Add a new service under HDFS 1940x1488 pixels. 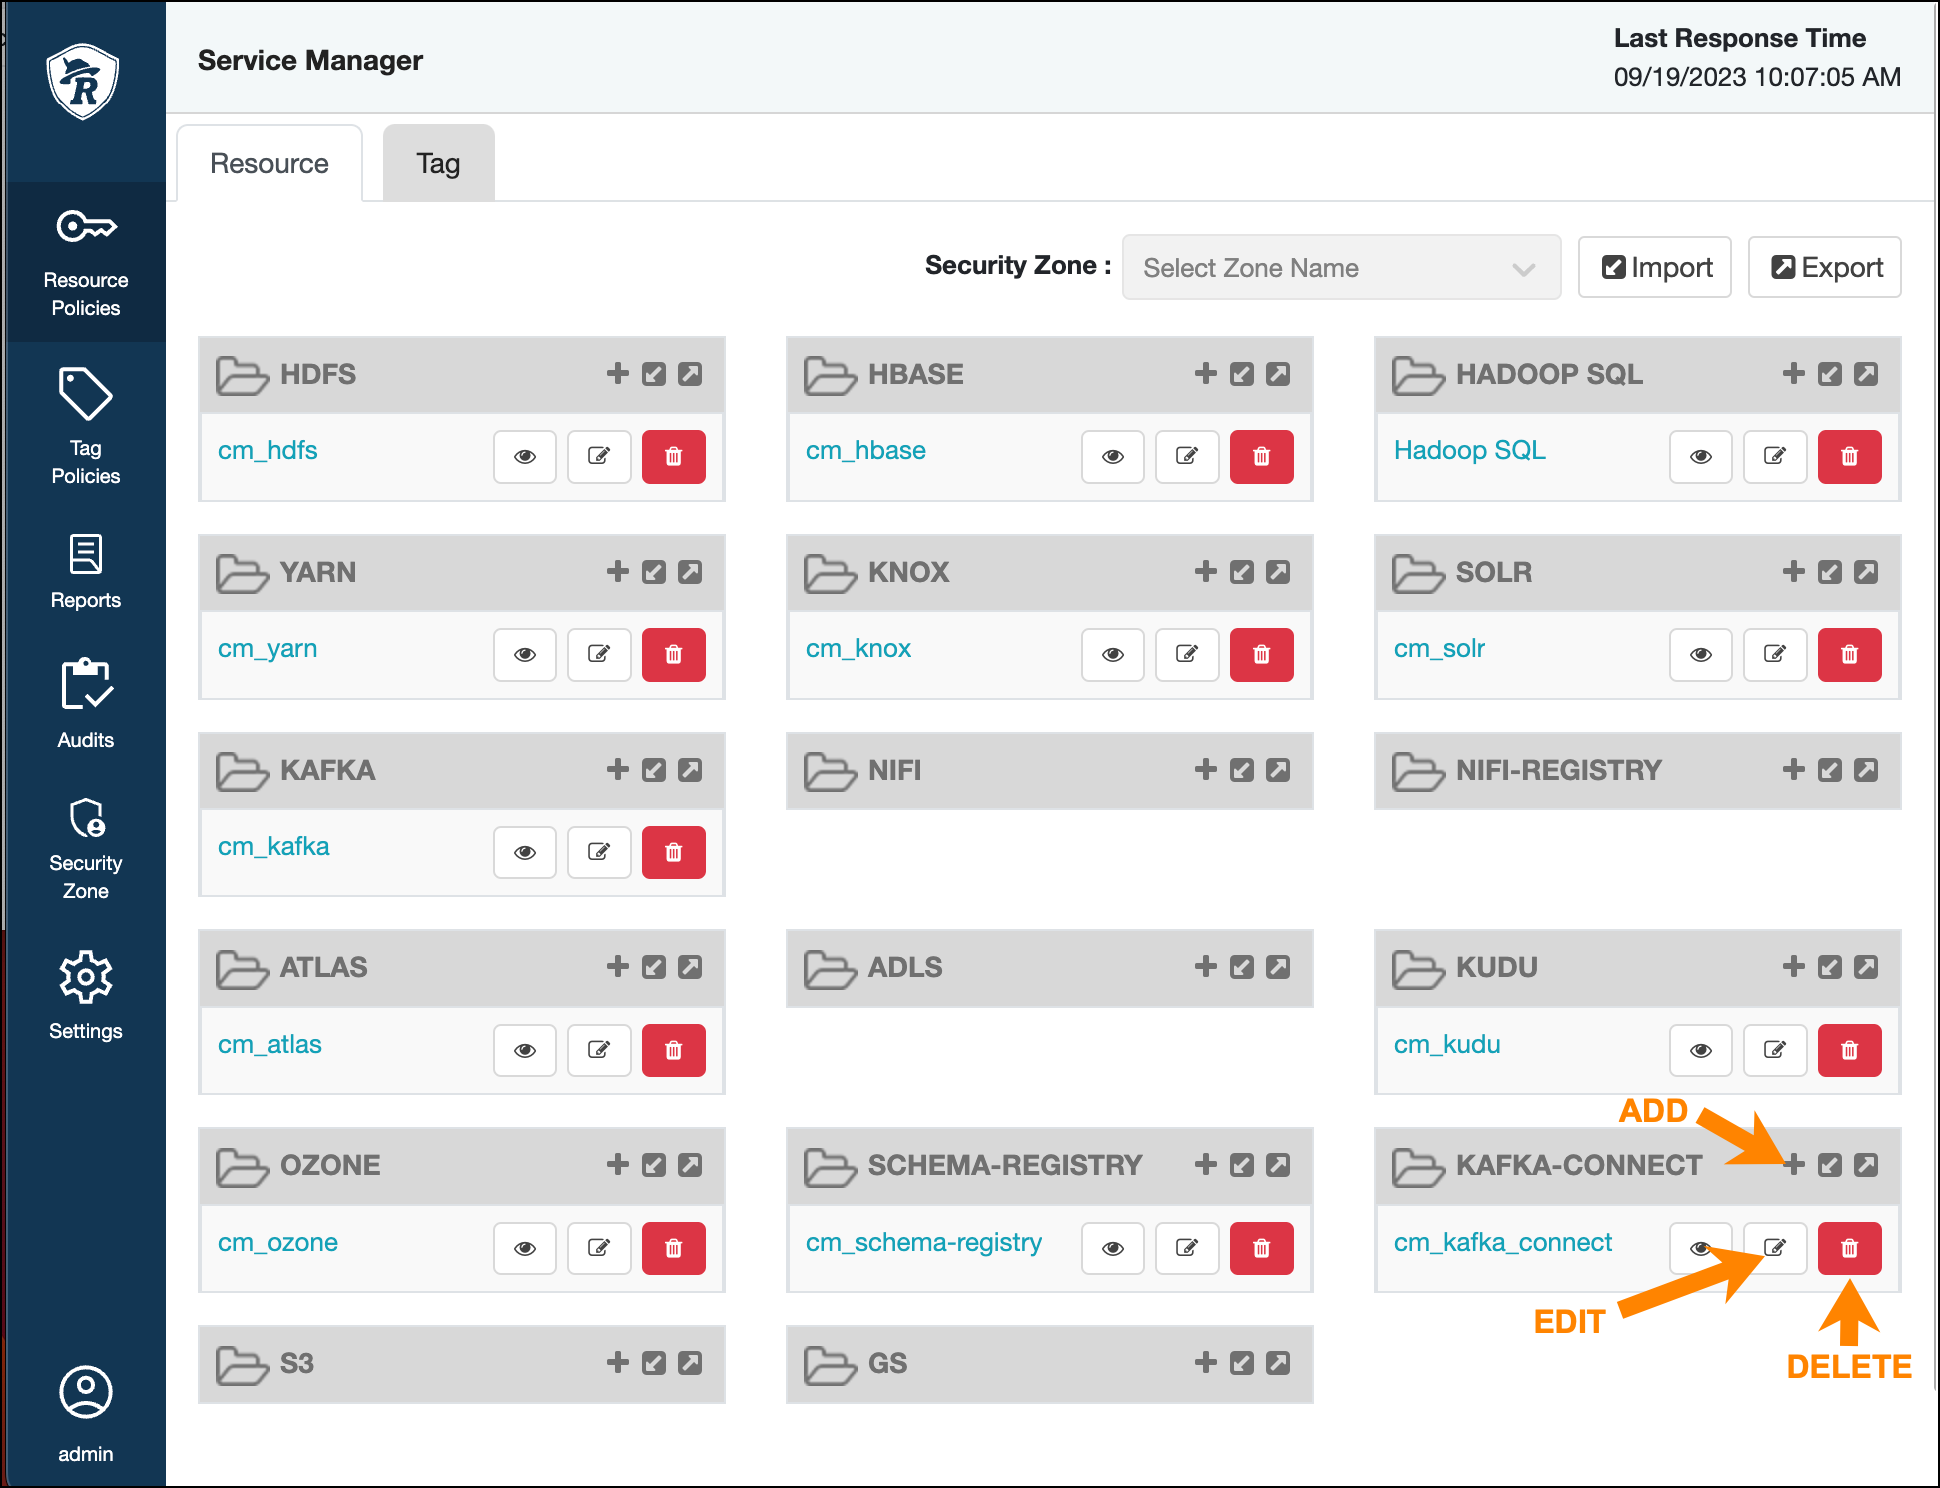coord(616,374)
